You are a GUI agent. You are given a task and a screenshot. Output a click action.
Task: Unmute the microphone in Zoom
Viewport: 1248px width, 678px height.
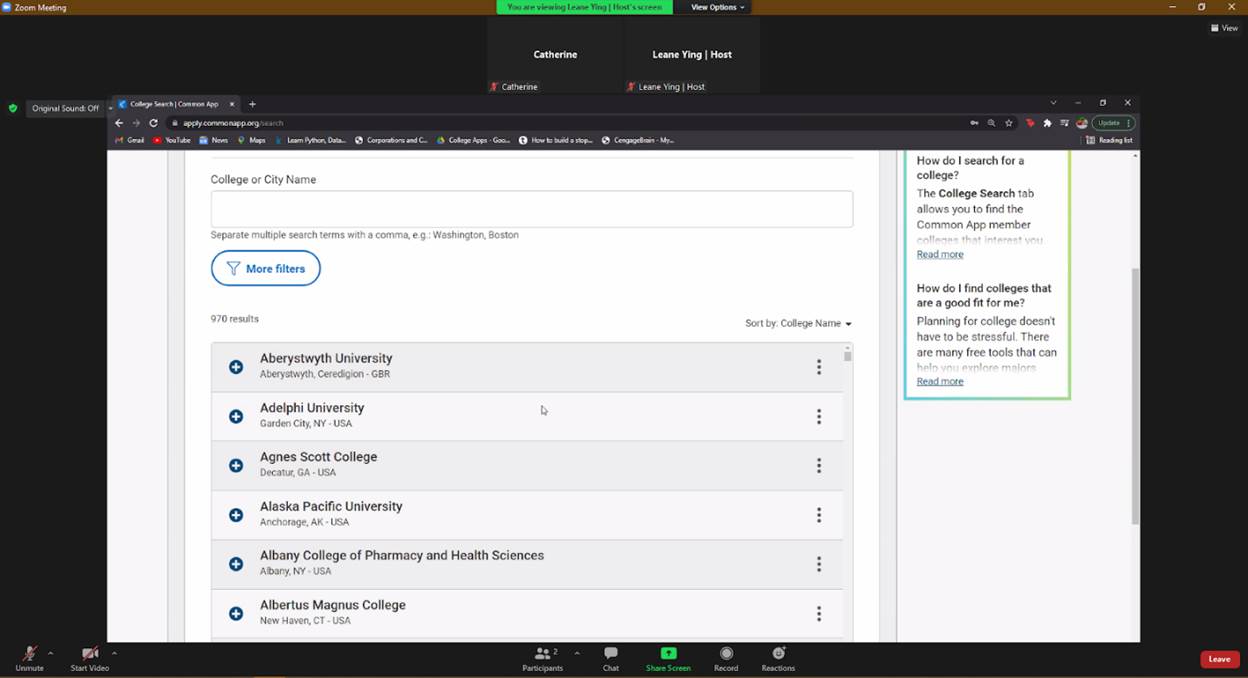coord(29,658)
